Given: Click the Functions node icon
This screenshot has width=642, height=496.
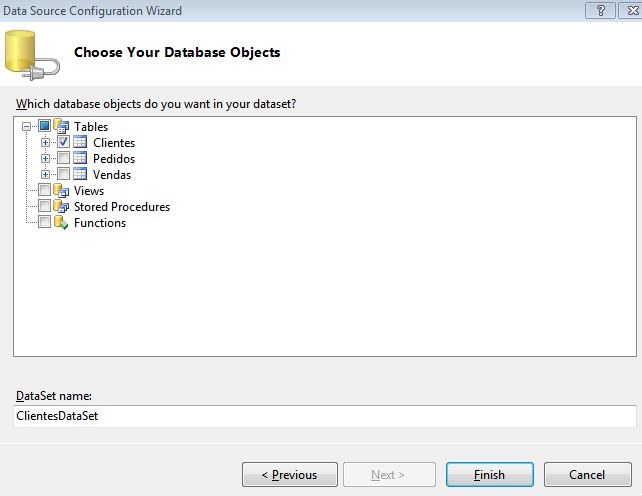Looking at the screenshot, I should 62,223.
